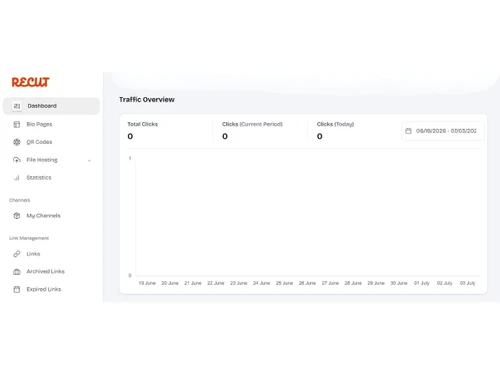The width and height of the screenshot is (500, 375).
Task: Click the Statistics bar chart icon
Action: point(17,178)
